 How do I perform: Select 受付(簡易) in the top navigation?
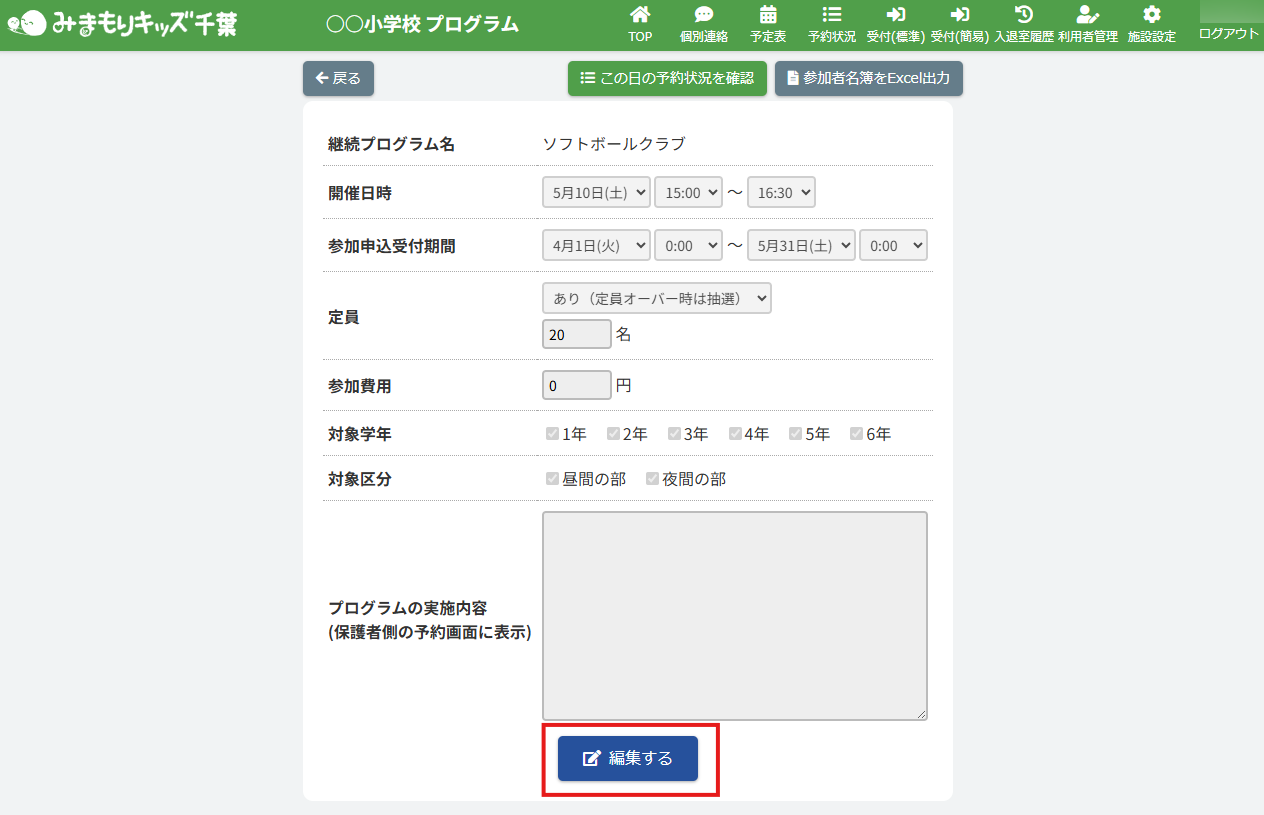(x=959, y=25)
